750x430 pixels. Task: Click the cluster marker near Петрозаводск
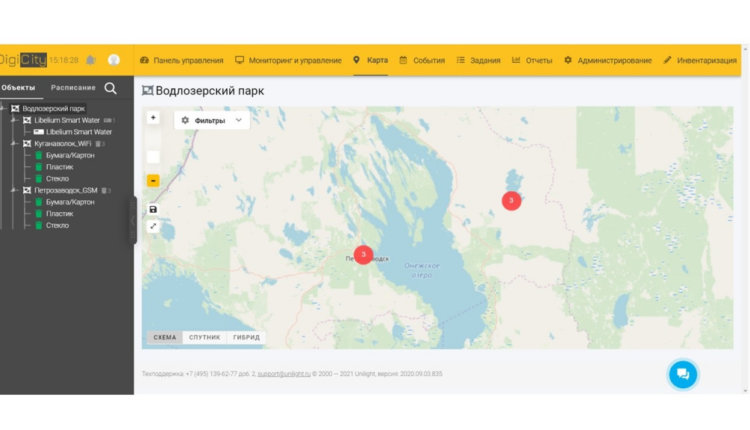coord(363,255)
